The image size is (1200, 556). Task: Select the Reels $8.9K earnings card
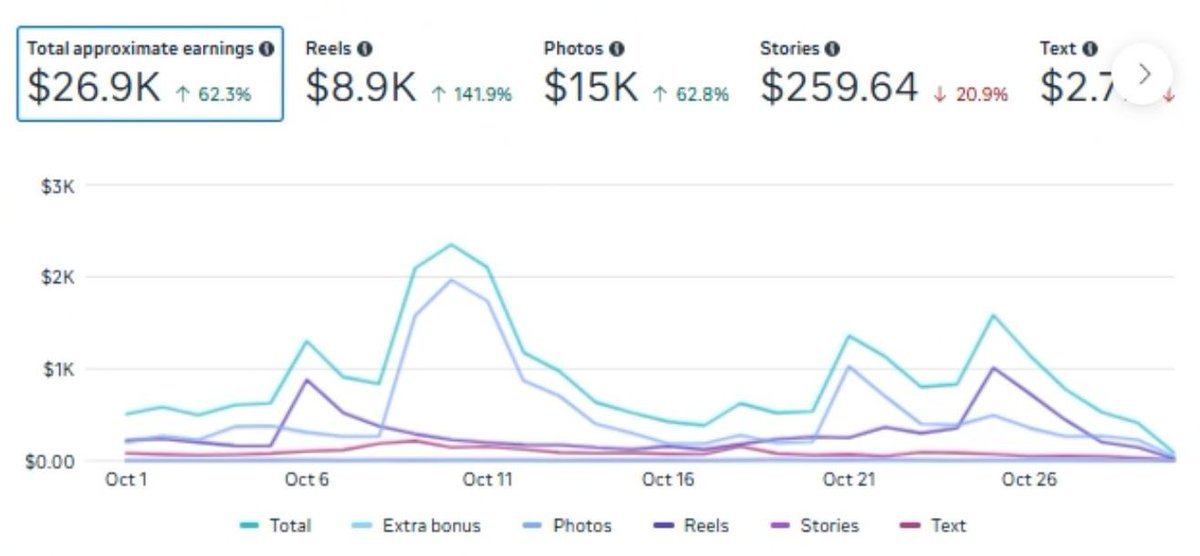tap(408, 75)
